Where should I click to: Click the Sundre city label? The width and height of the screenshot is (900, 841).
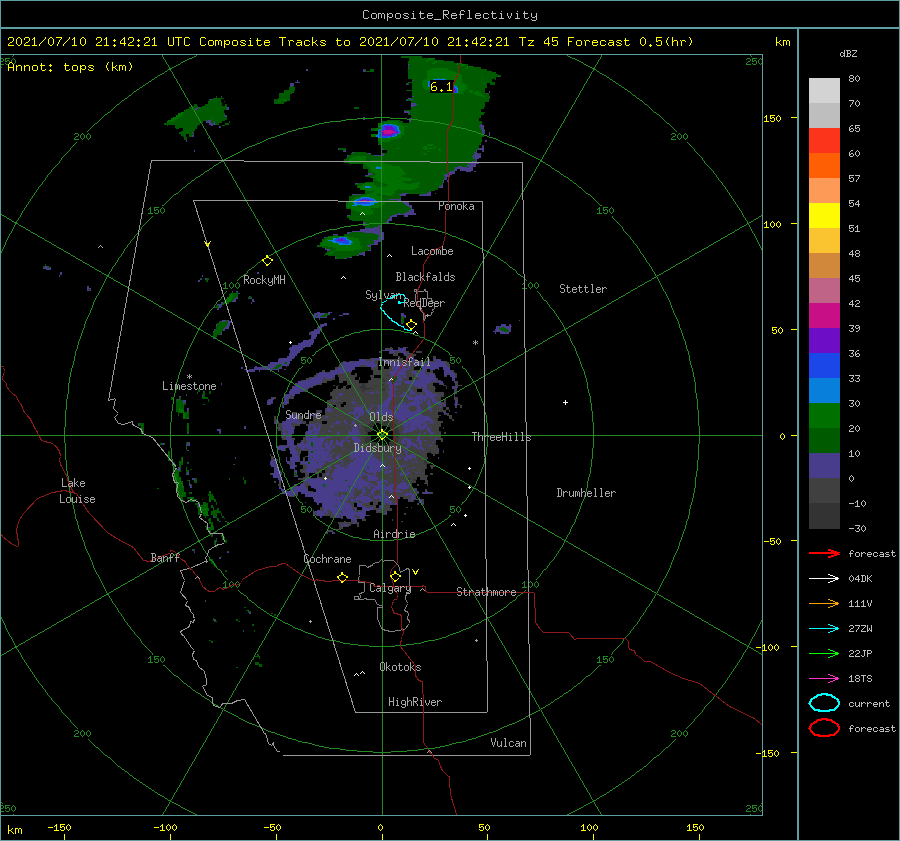click(303, 414)
